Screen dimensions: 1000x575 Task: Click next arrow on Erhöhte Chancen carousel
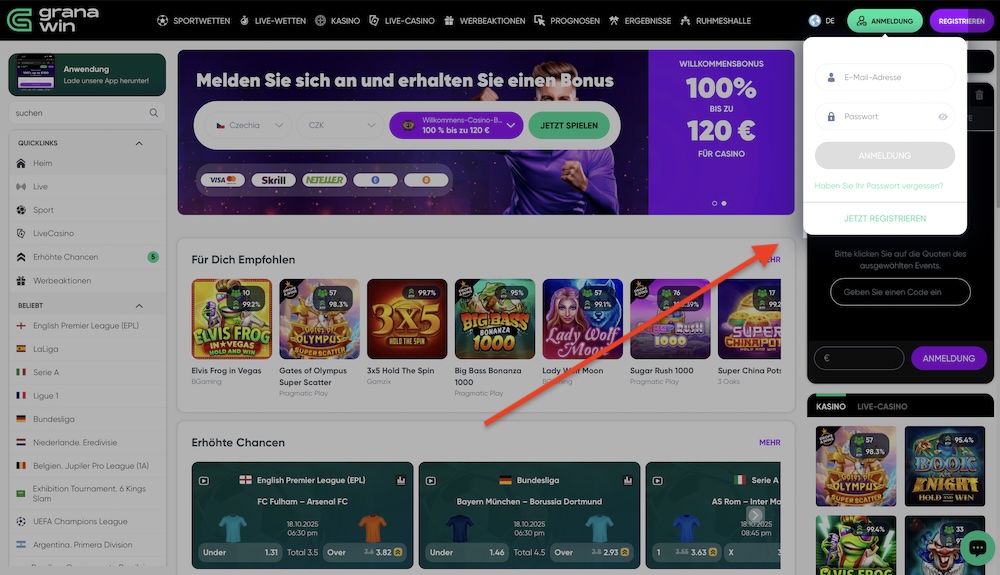[x=754, y=515]
